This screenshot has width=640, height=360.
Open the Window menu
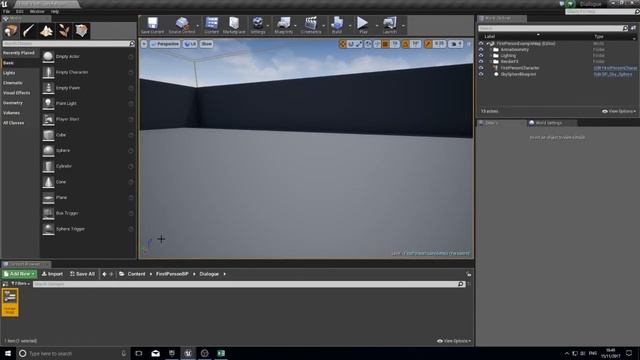pyautogui.click(x=37, y=11)
